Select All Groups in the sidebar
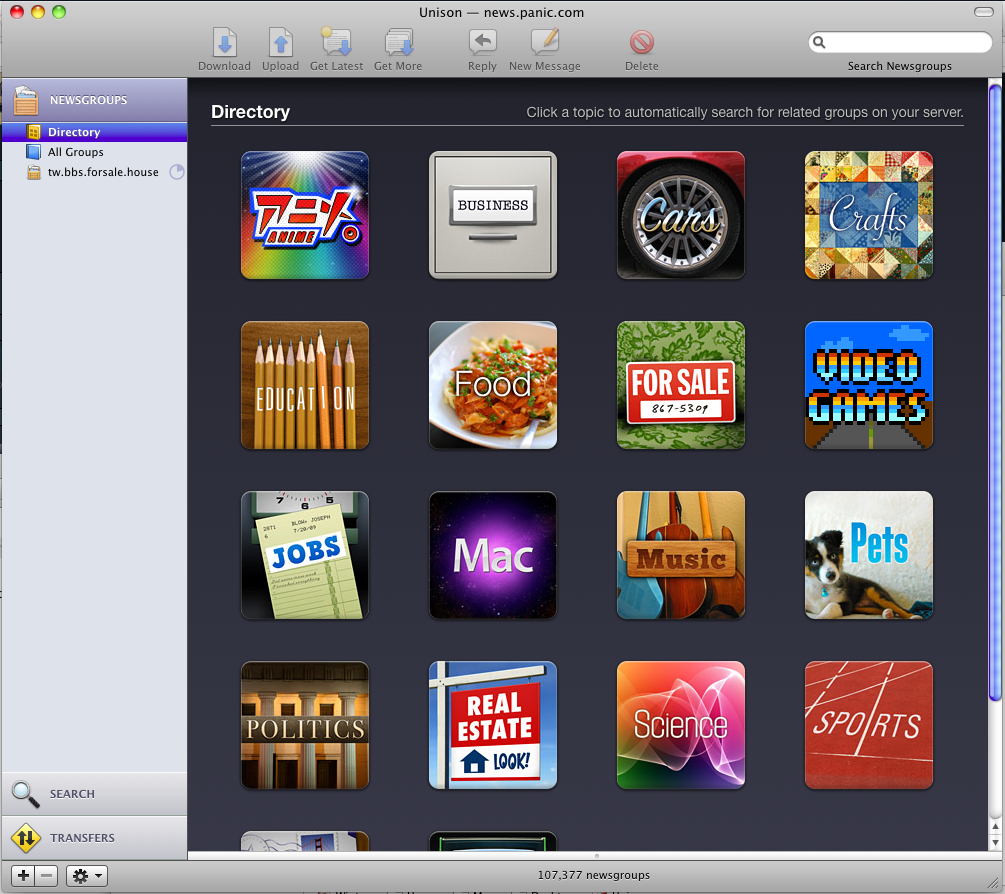The image size is (1005, 894). pos(94,152)
